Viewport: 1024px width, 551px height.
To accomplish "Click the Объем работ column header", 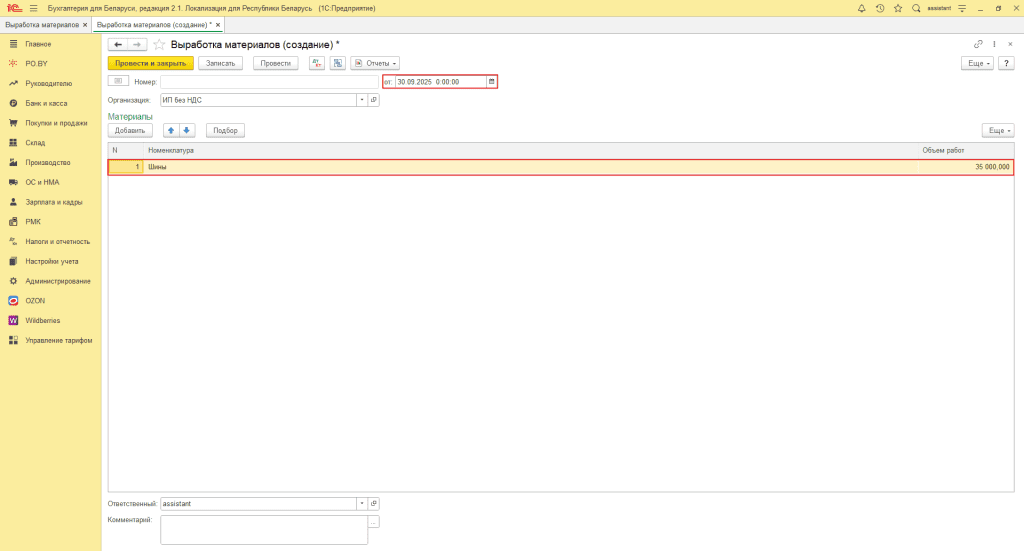I will coord(966,150).
